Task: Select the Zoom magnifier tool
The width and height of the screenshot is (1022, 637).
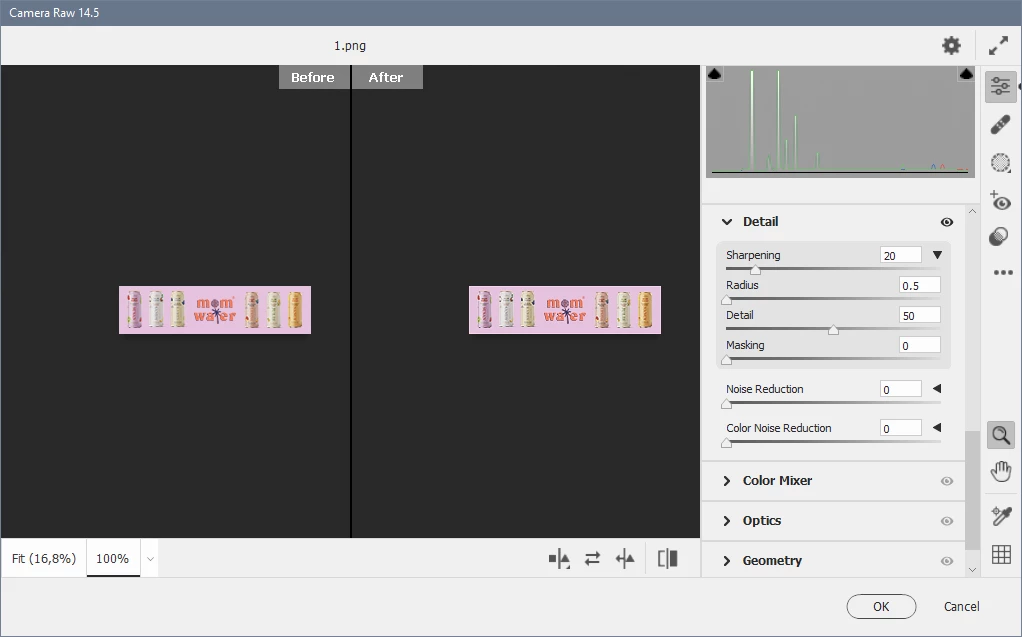Action: pyautogui.click(x=1001, y=435)
